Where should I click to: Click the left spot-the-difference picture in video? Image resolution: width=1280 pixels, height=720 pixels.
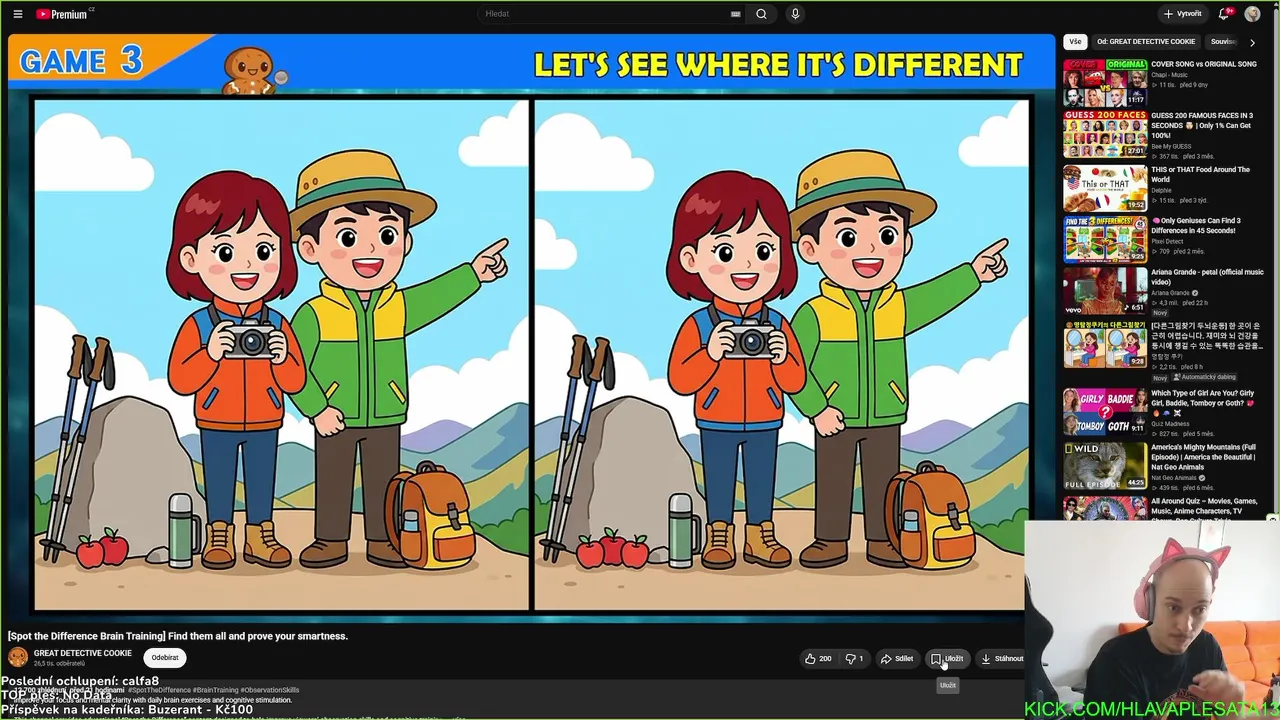click(x=281, y=354)
